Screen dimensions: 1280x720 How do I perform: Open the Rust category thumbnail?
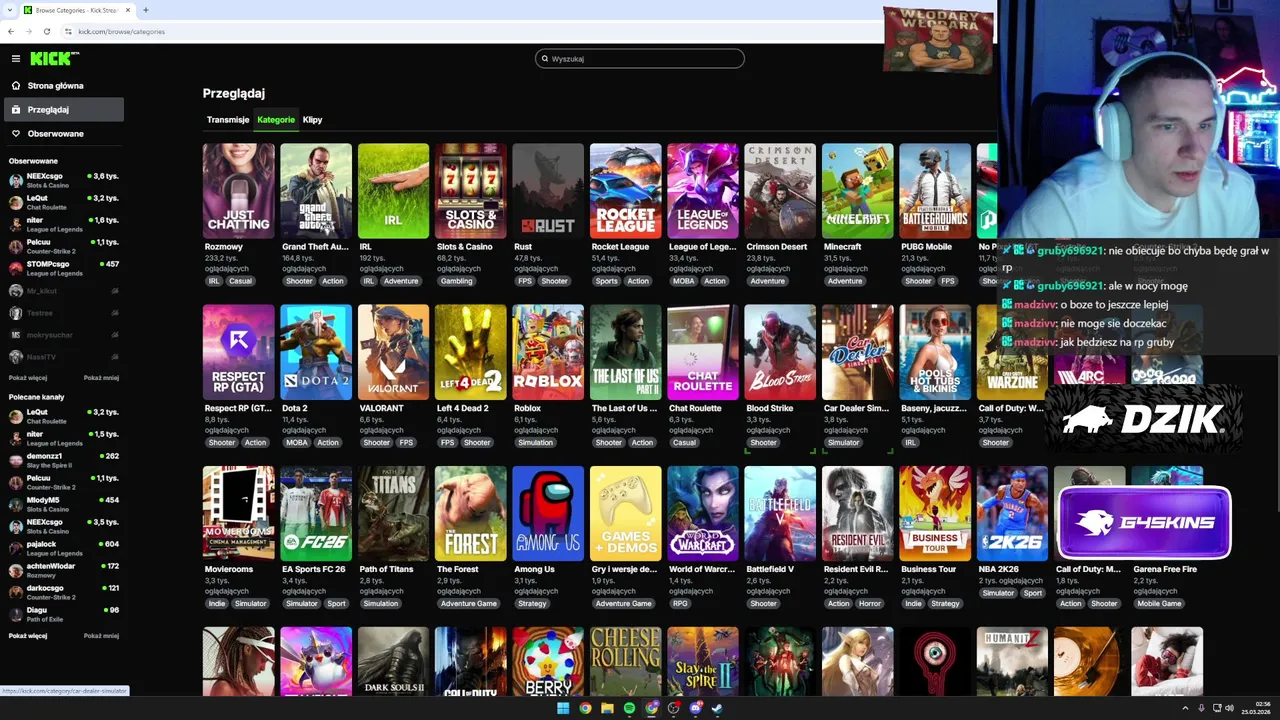click(548, 191)
